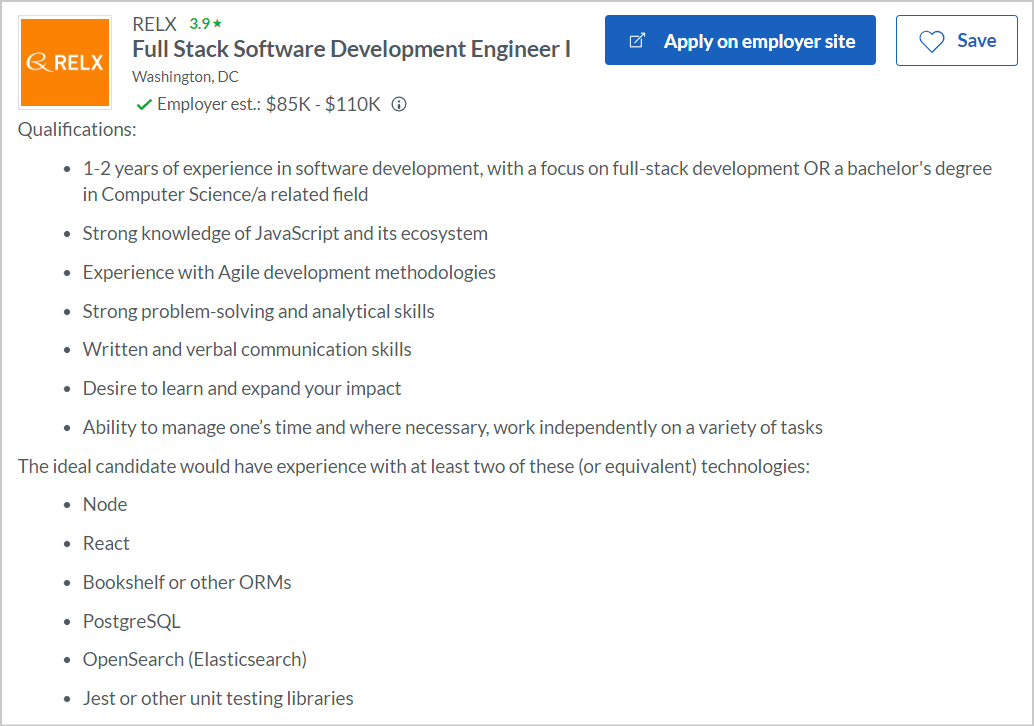The image size is (1034, 726).
Task: Click the info circle after the salary range
Action: pyautogui.click(x=399, y=103)
